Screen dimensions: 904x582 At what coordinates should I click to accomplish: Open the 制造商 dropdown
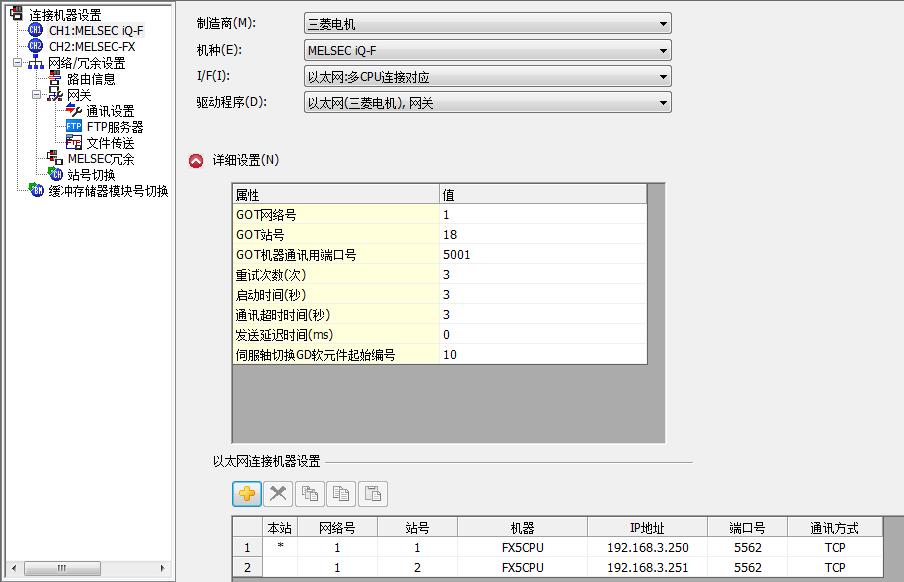487,24
